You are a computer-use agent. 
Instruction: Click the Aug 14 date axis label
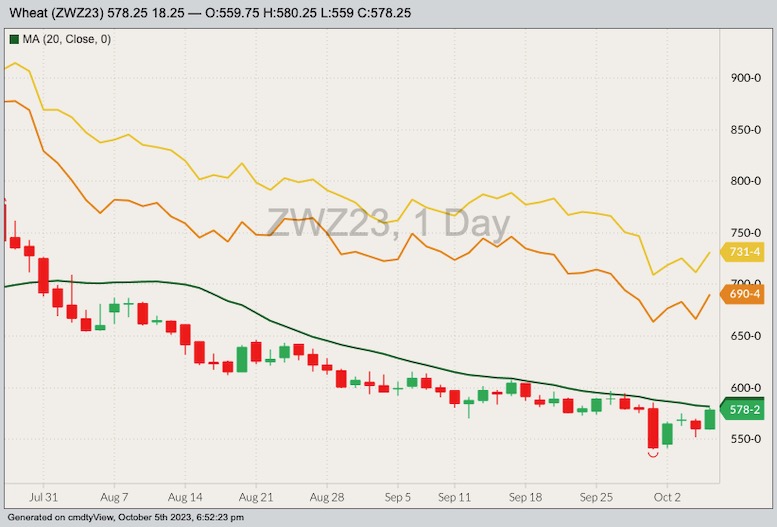185,497
